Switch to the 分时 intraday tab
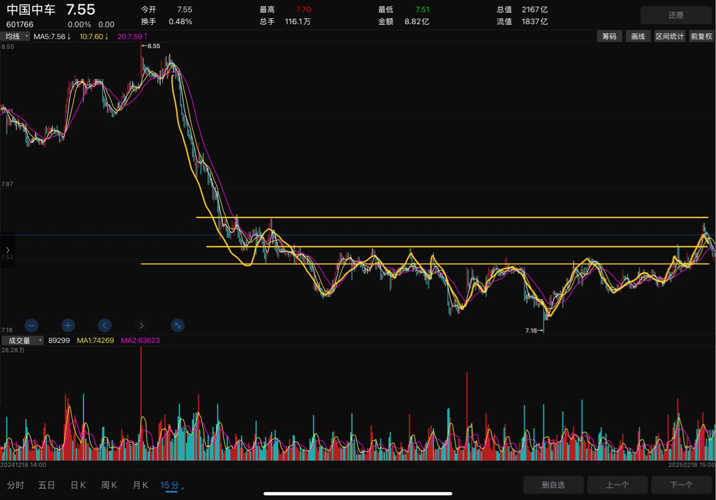 coord(15,485)
